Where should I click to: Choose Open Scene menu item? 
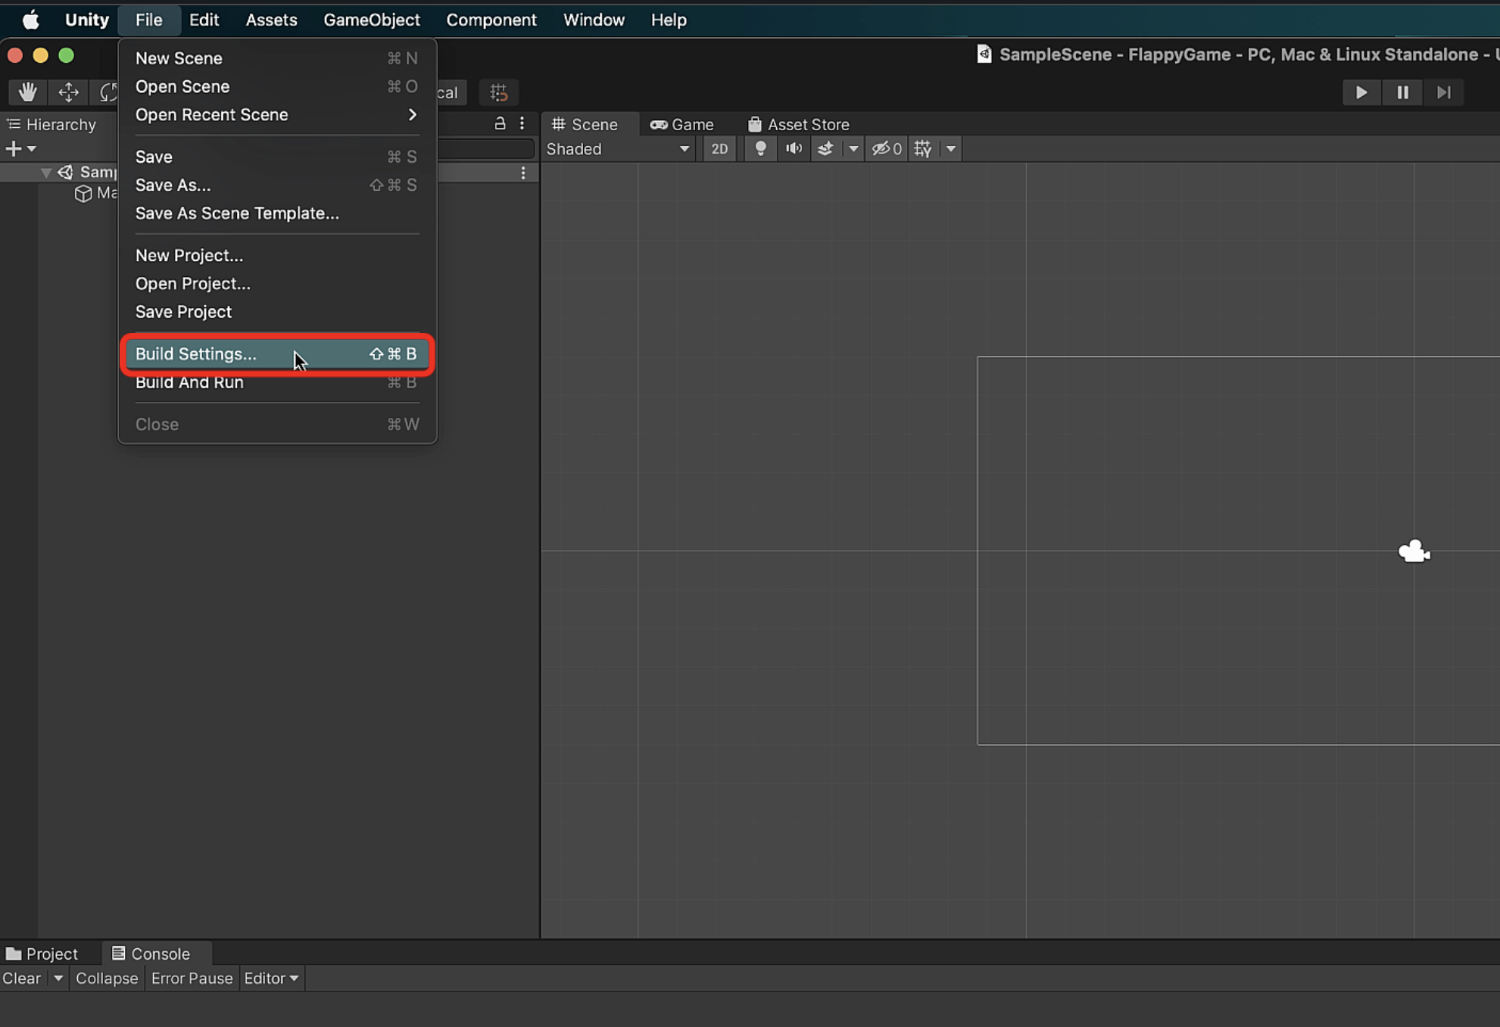click(x=277, y=86)
